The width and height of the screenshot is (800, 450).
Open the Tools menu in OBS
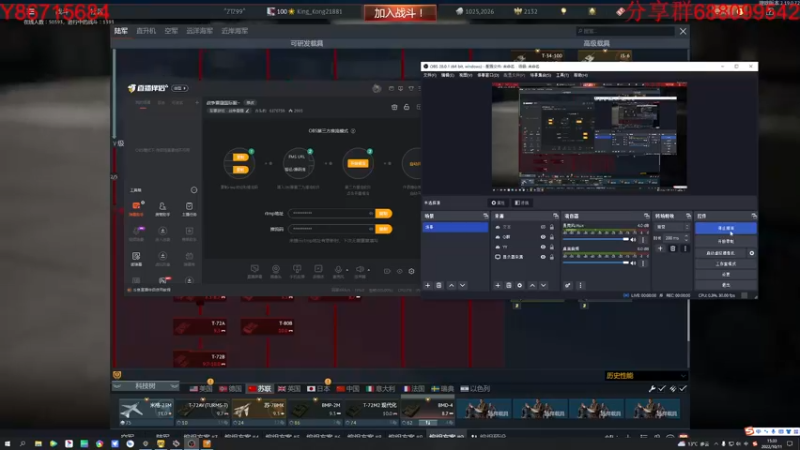[x=562, y=75]
